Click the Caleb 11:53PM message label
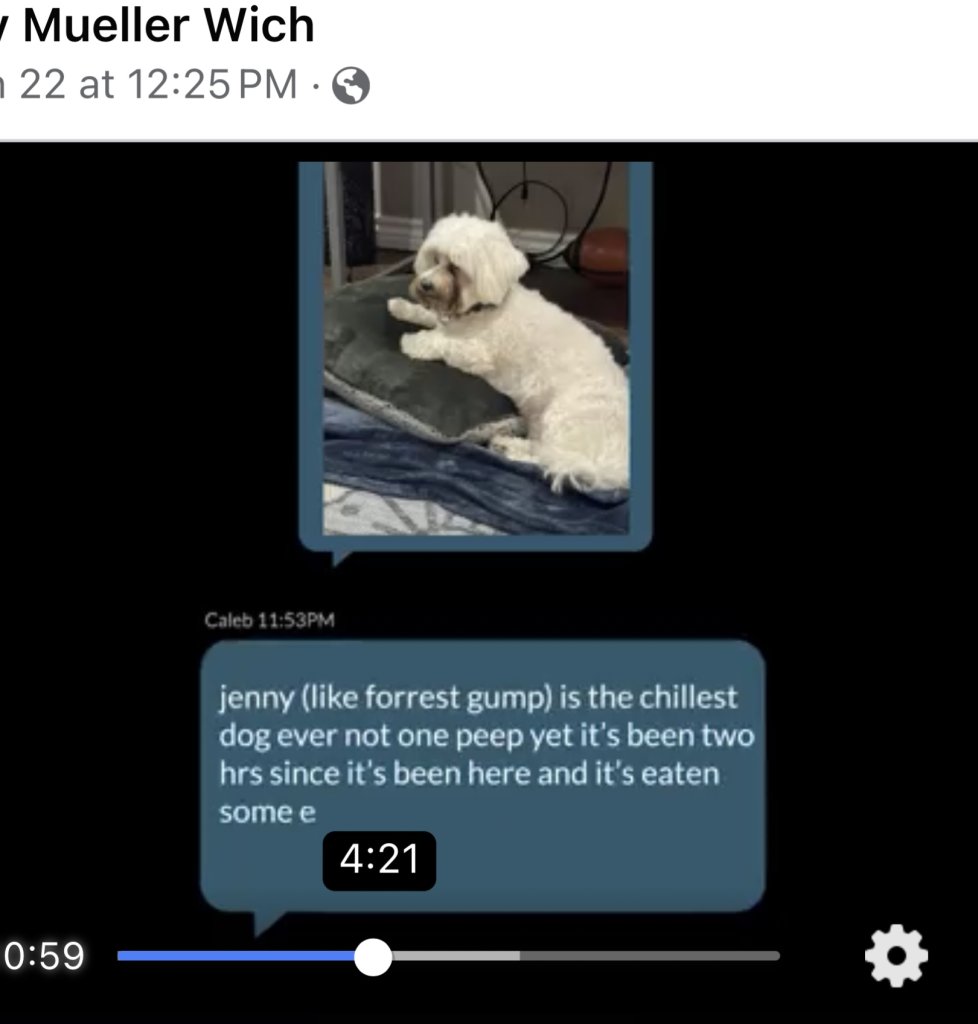This screenshot has height=1024, width=978. pyautogui.click(x=269, y=620)
